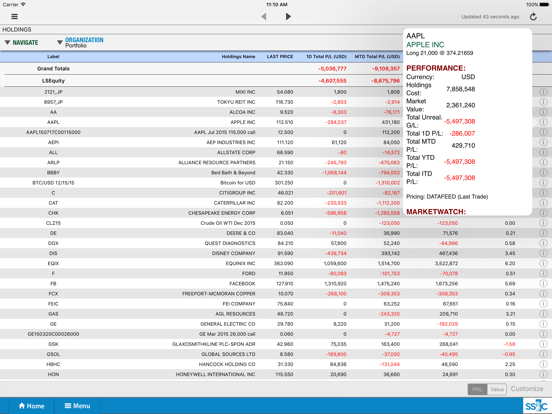Select the LSEquity group row
552x414 pixels.
coord(53,81)
